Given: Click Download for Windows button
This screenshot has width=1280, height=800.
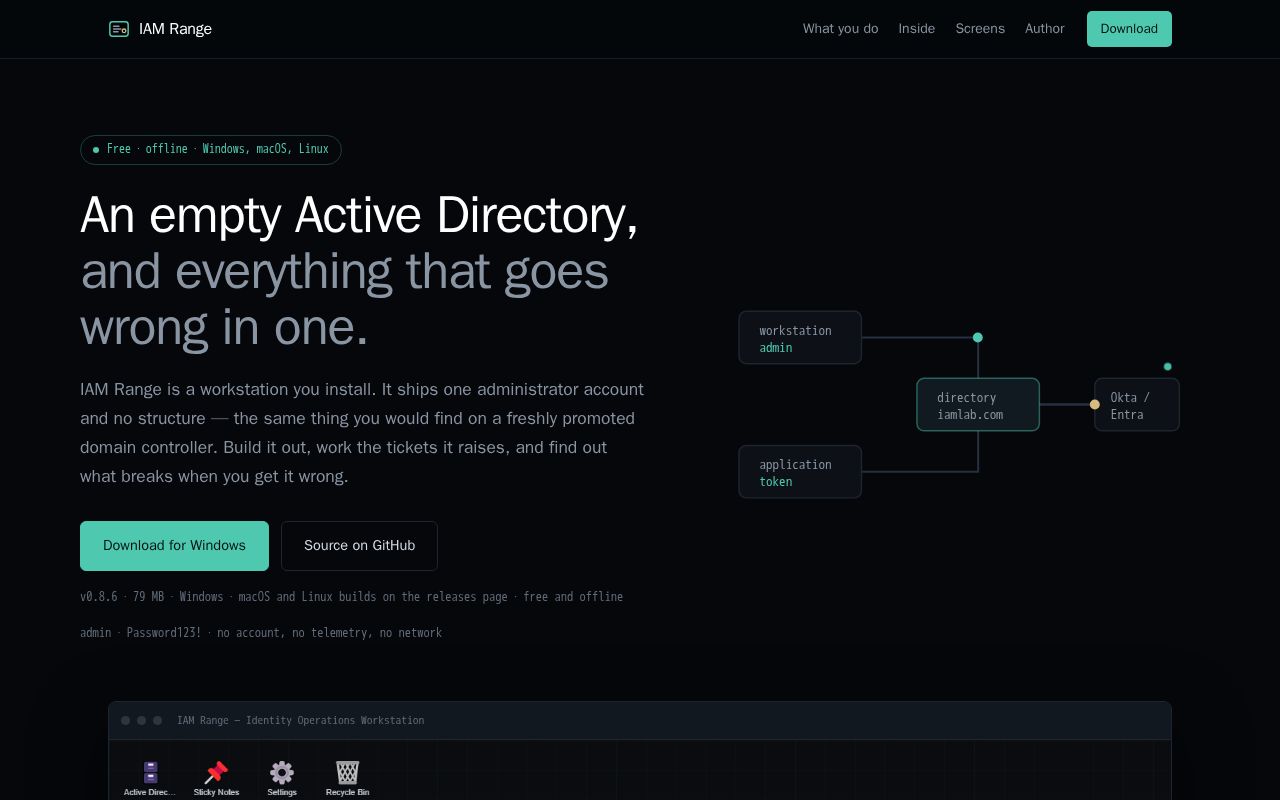Looking at the screenshot, I should [x=174, y=546].
